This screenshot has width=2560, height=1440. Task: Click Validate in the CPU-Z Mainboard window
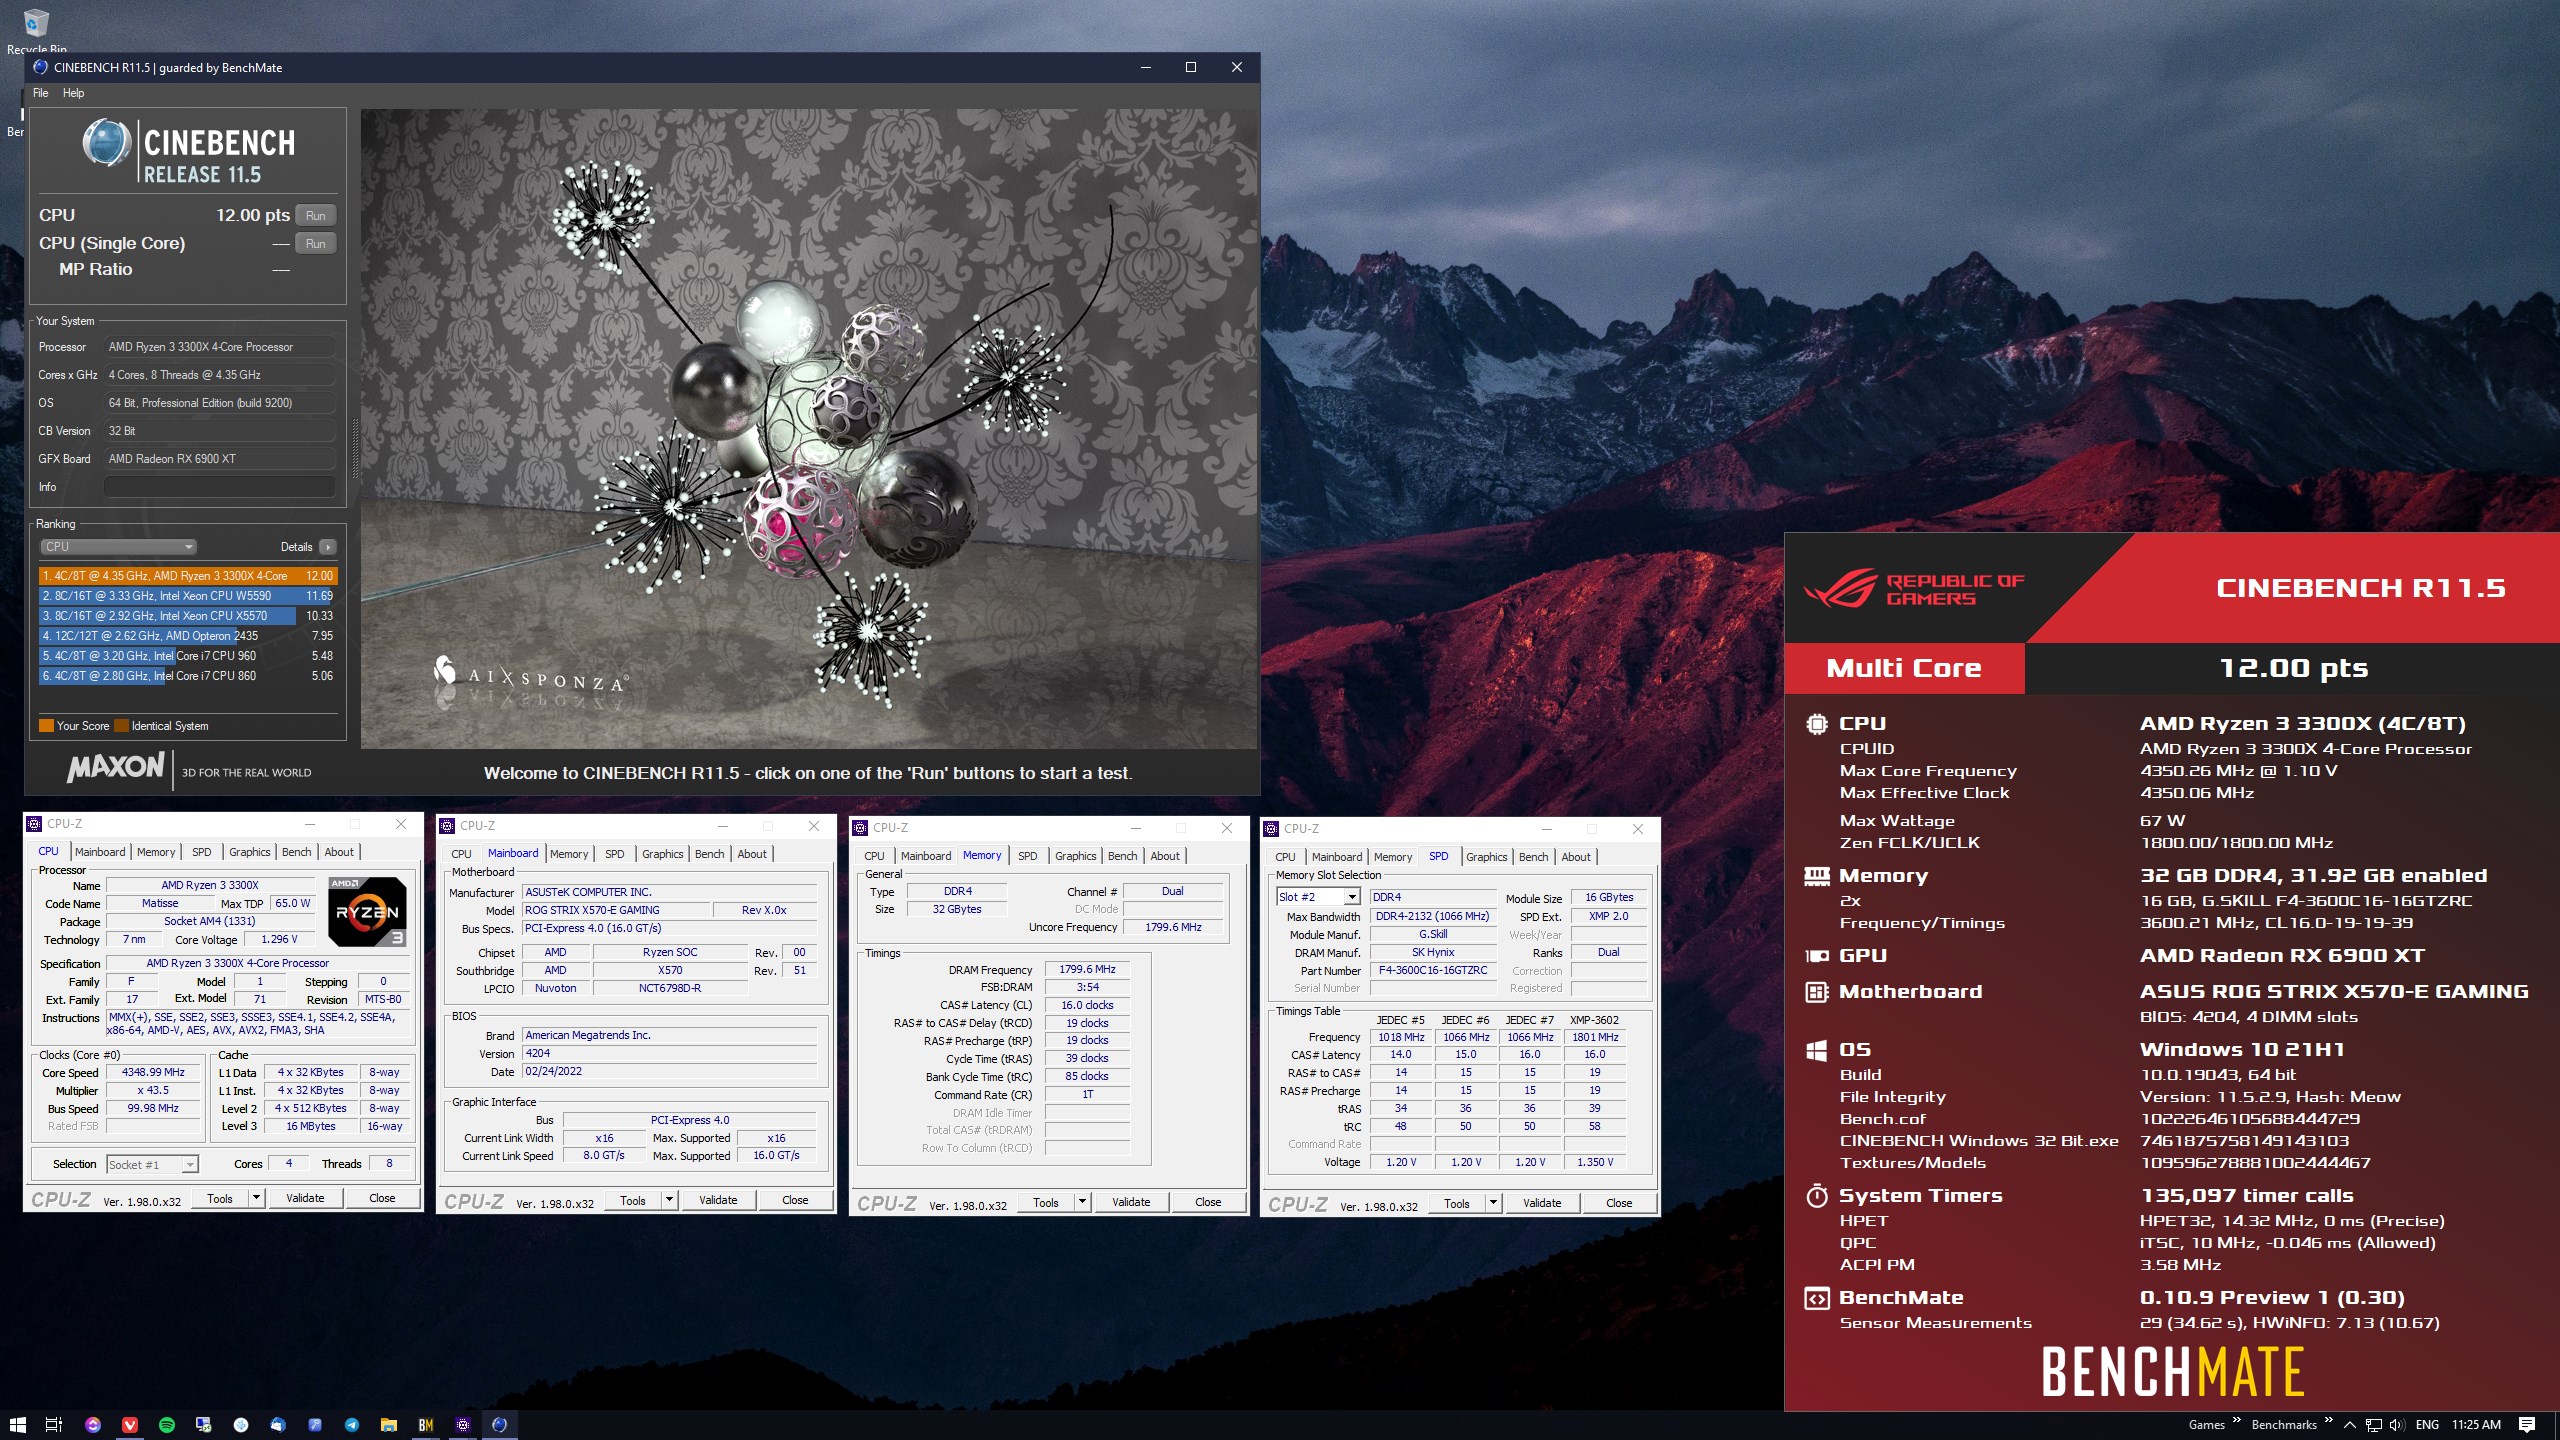point(718,1200)
